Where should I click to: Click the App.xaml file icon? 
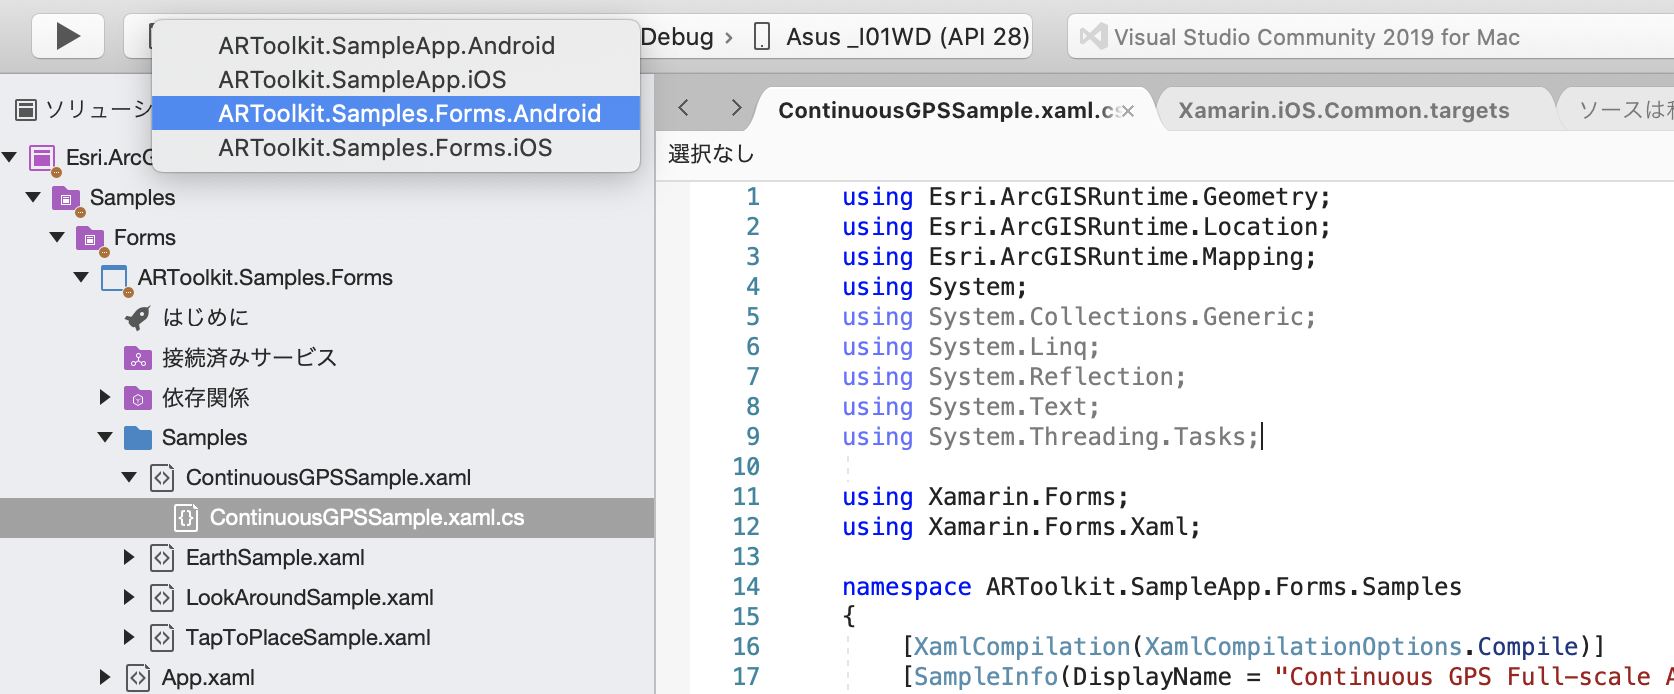[138, 678]
